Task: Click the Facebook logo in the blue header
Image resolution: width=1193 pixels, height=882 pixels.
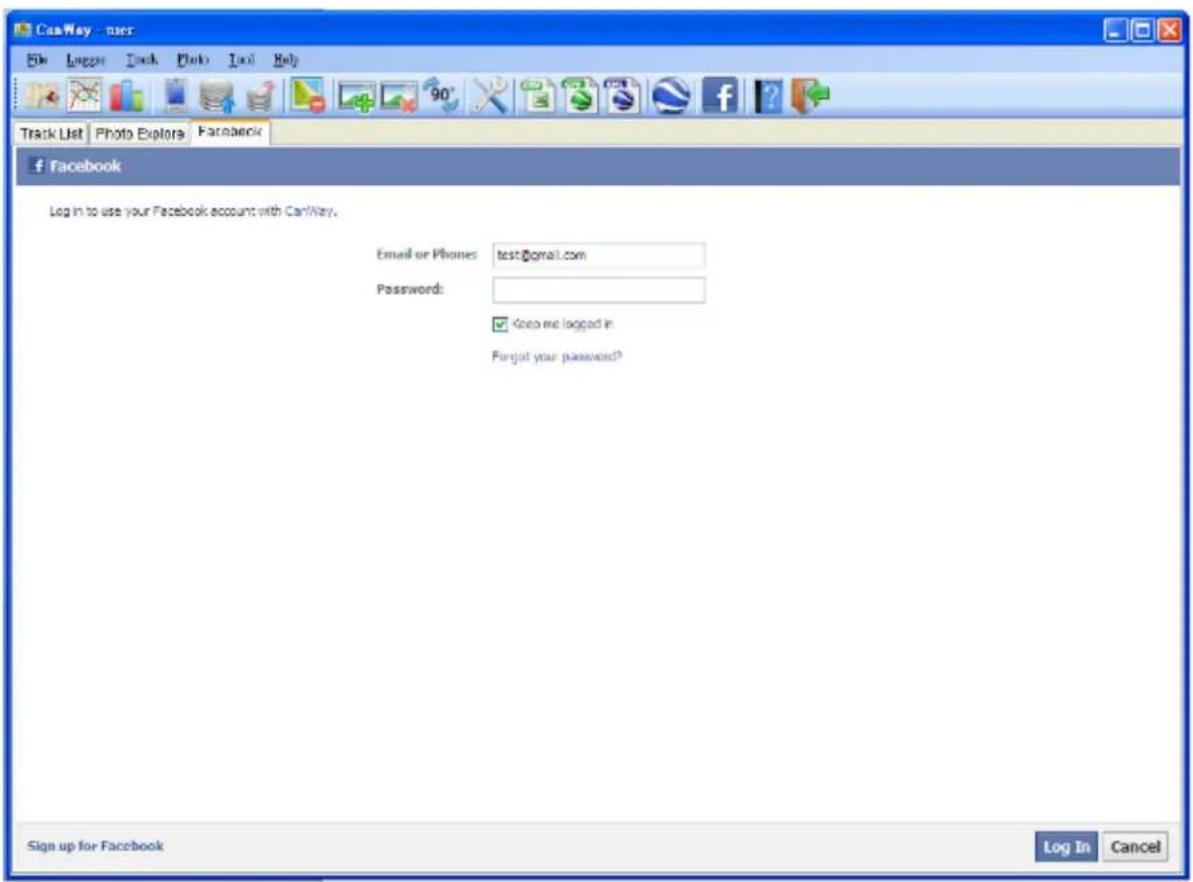Action: [36, 166]
